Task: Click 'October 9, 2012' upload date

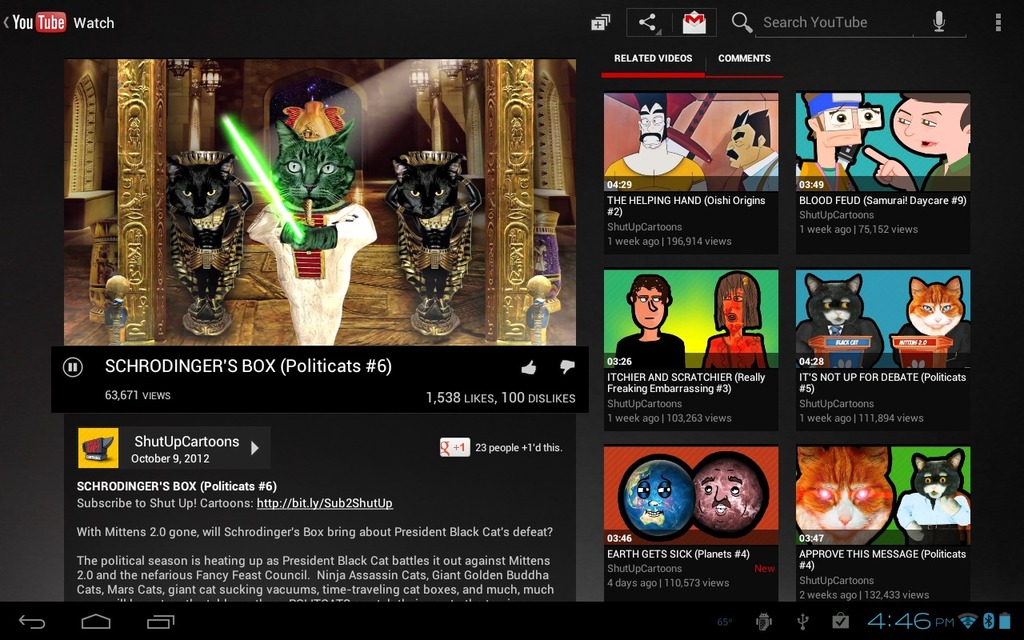Action: tap(170, 458)
